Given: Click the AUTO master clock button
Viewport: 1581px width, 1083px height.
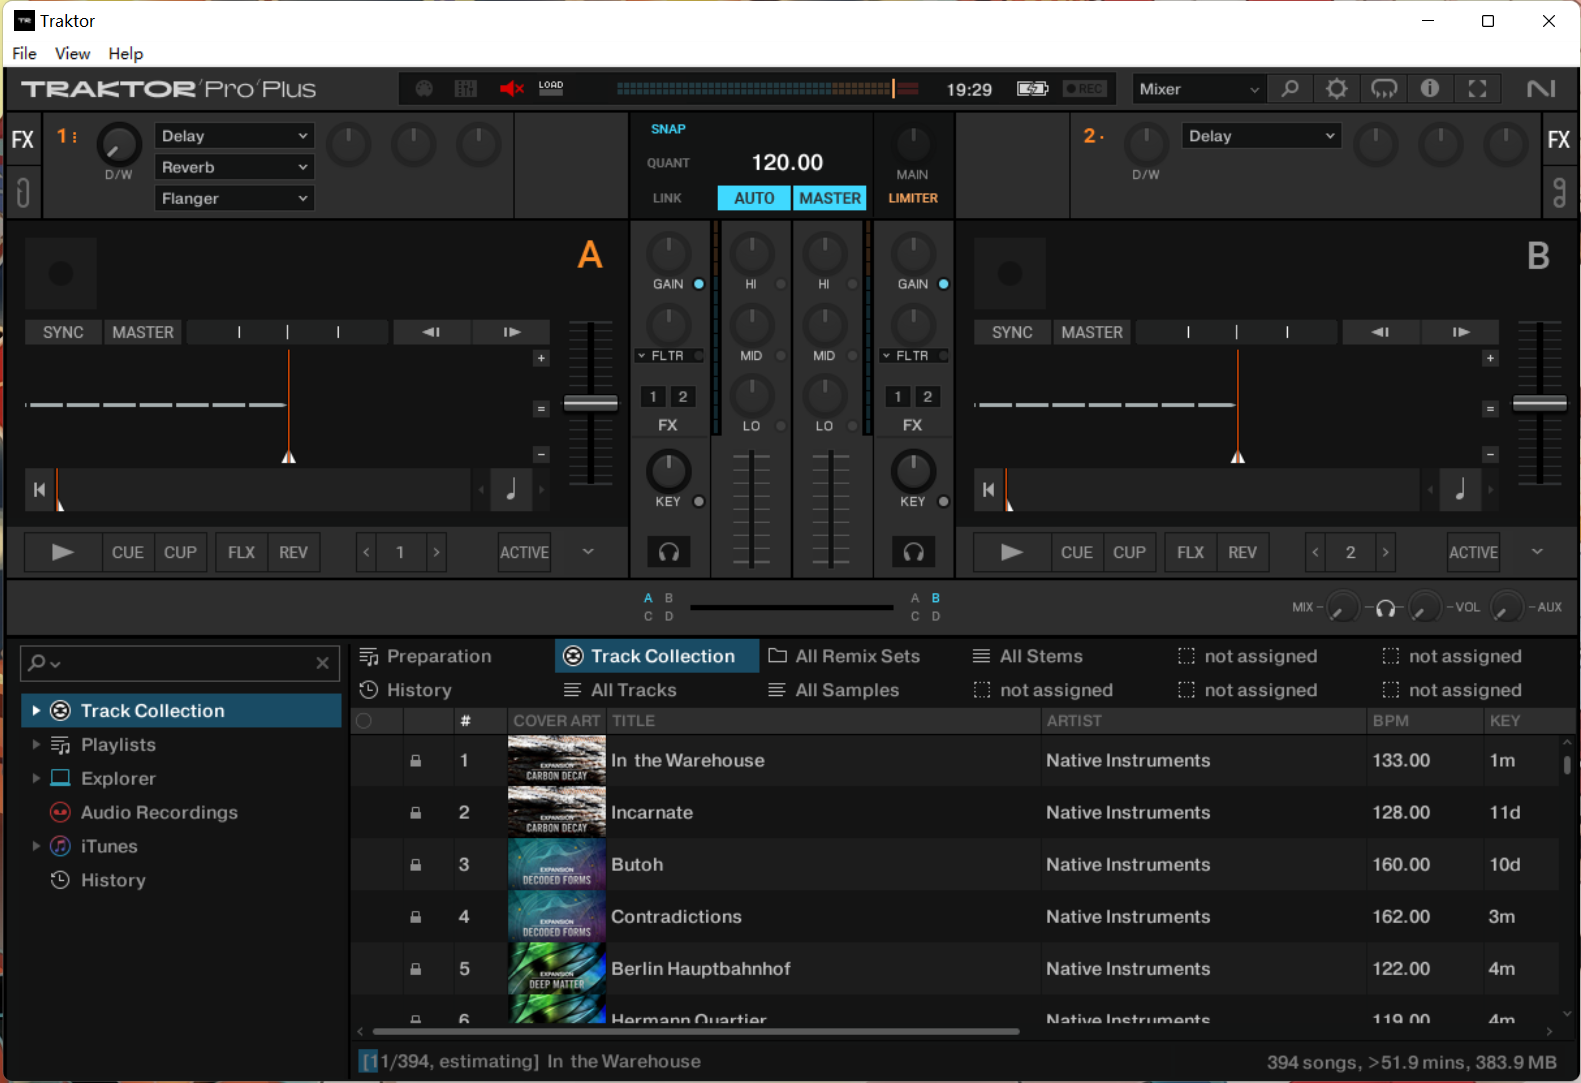Looking at the screenshot, I should tap(754, 198).
